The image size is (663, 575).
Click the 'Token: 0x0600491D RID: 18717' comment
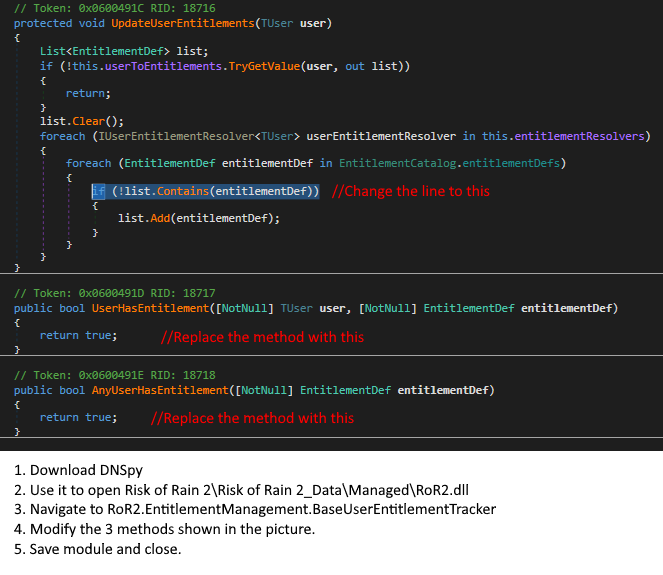tap(115, 293)
